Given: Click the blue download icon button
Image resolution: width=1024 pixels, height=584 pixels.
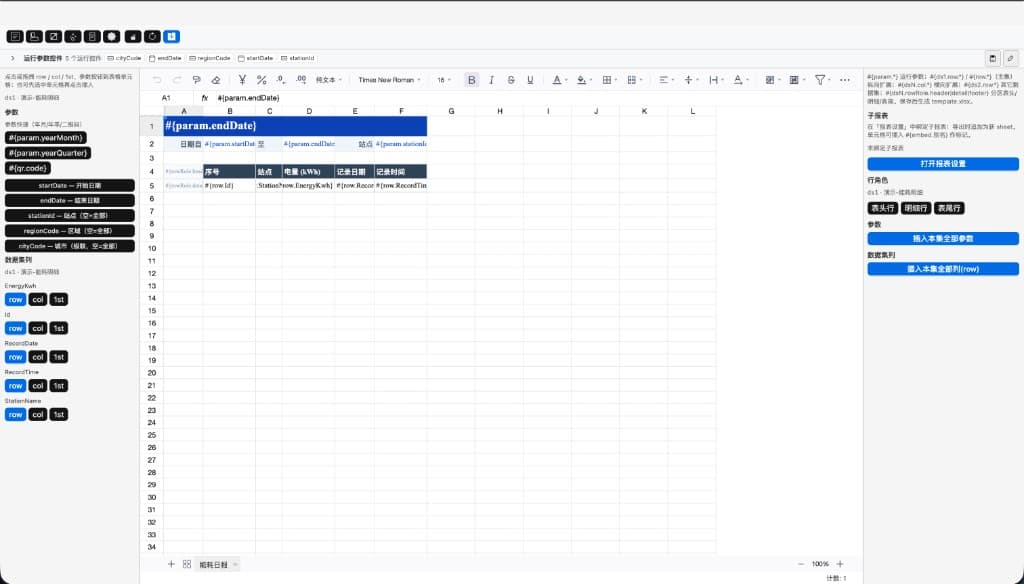Looking at the screenshot, I should click(171, 37).
